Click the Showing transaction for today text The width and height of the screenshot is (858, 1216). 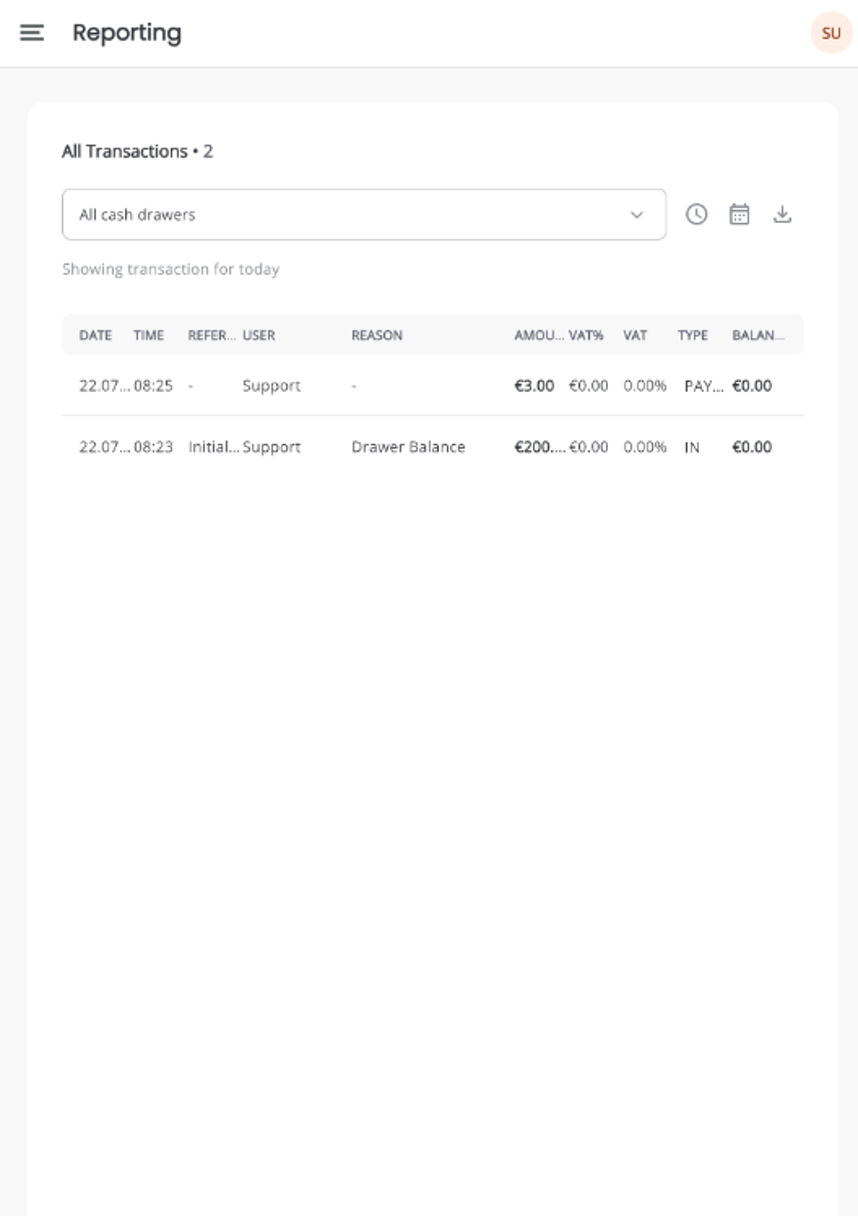coord(171,269)
